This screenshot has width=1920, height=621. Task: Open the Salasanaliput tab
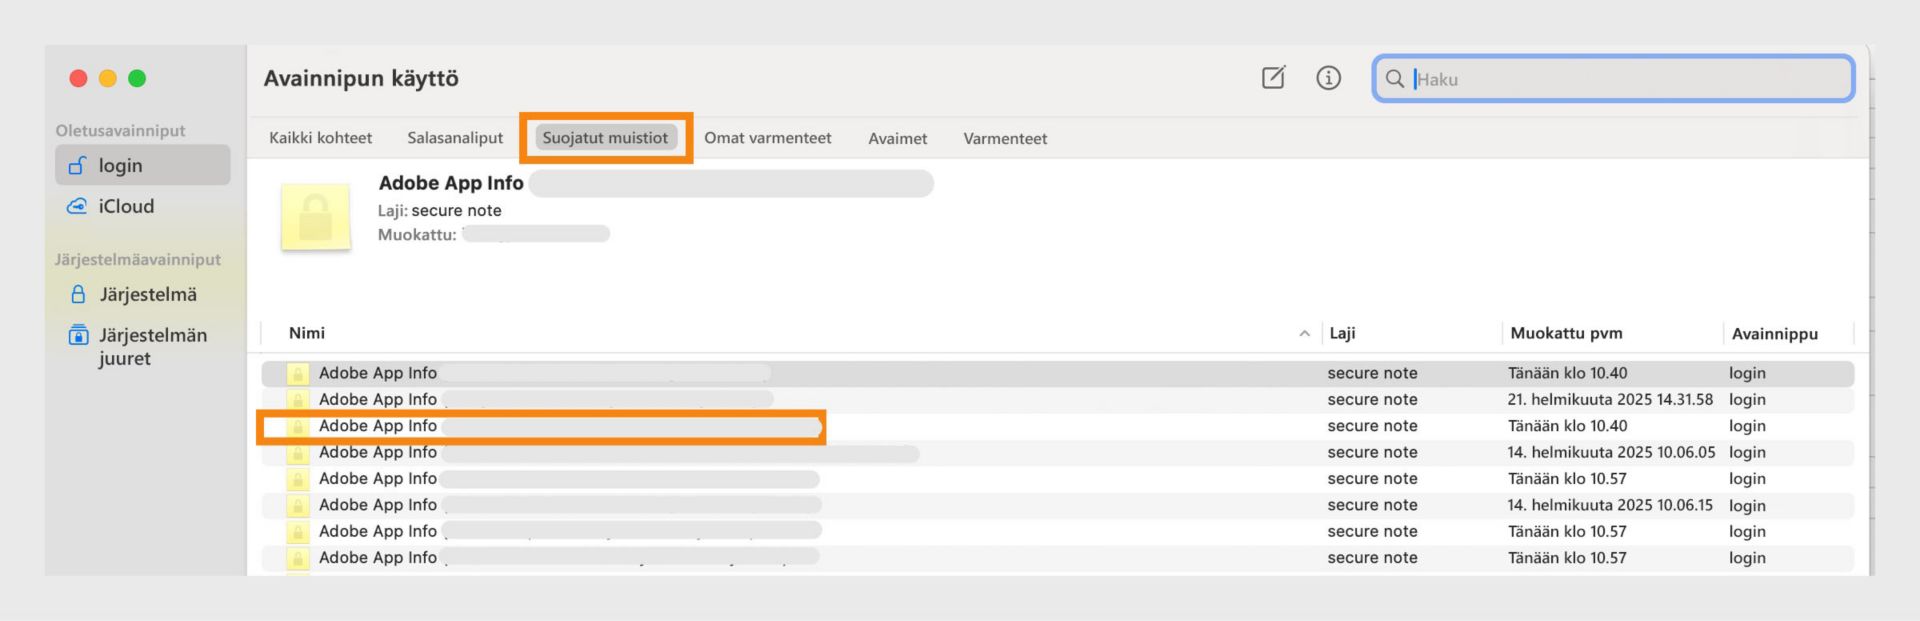pos(455,138)
